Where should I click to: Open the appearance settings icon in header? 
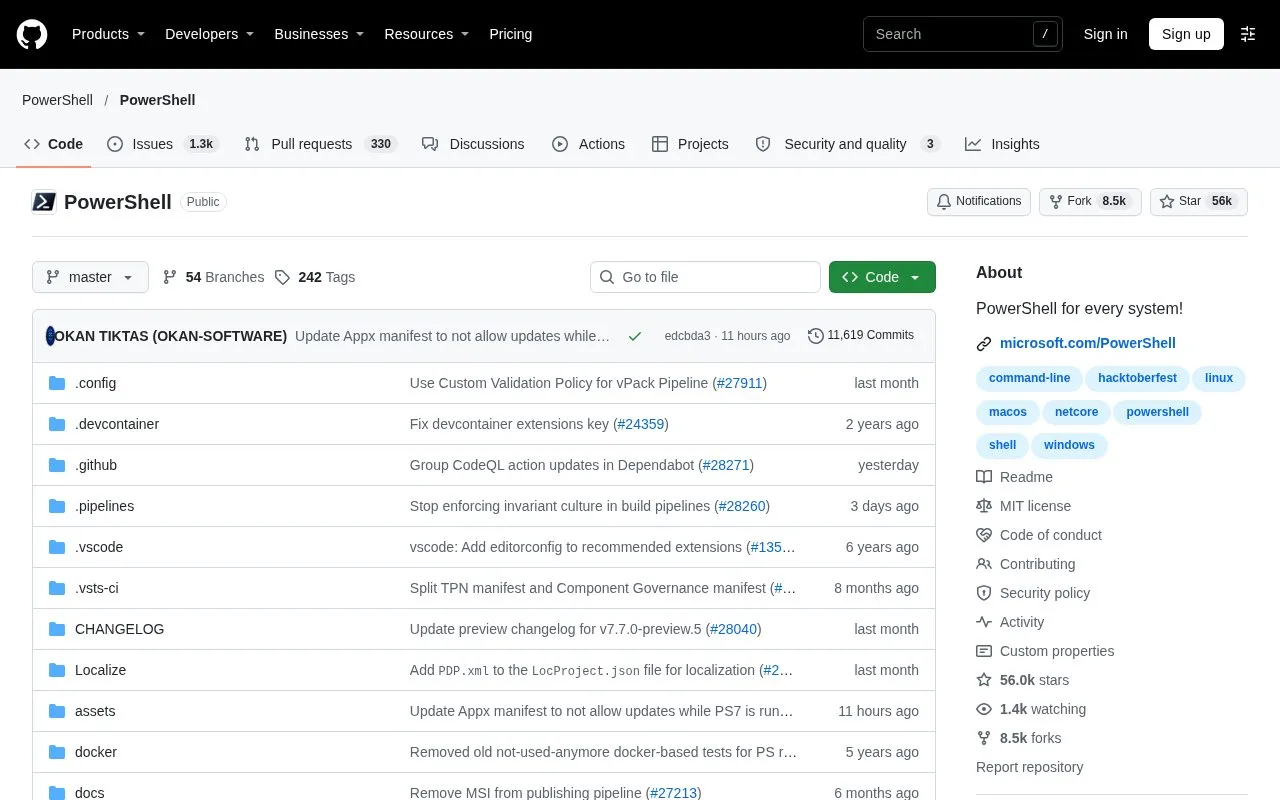[1248, 34]
